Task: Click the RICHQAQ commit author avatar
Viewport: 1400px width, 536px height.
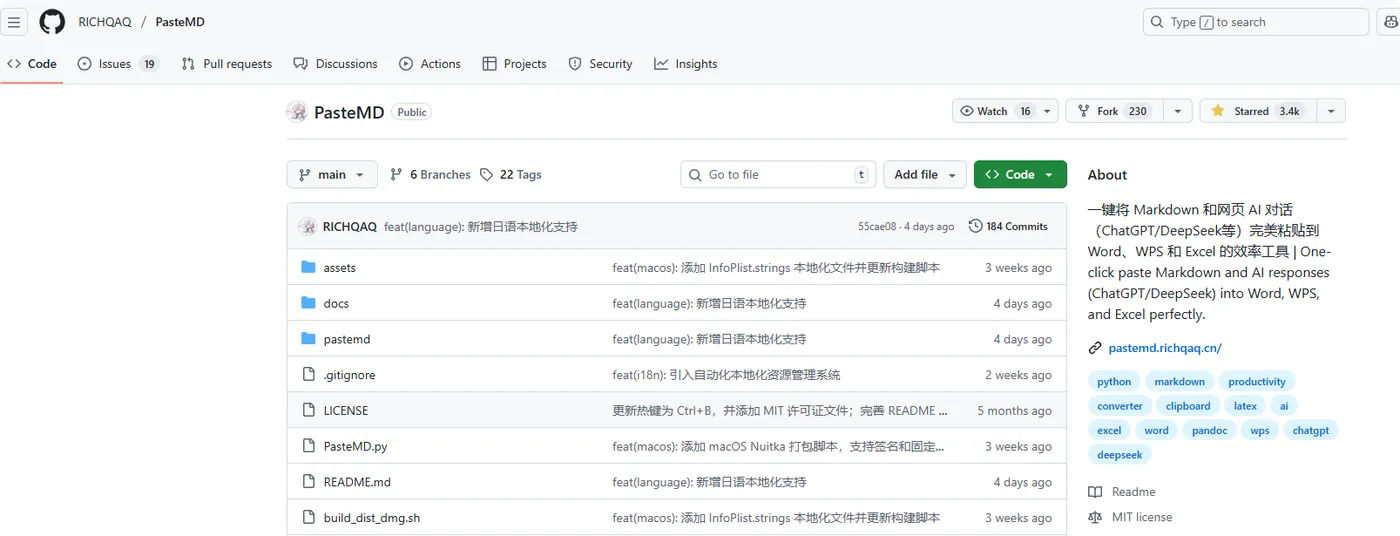Action: (308, 227)
